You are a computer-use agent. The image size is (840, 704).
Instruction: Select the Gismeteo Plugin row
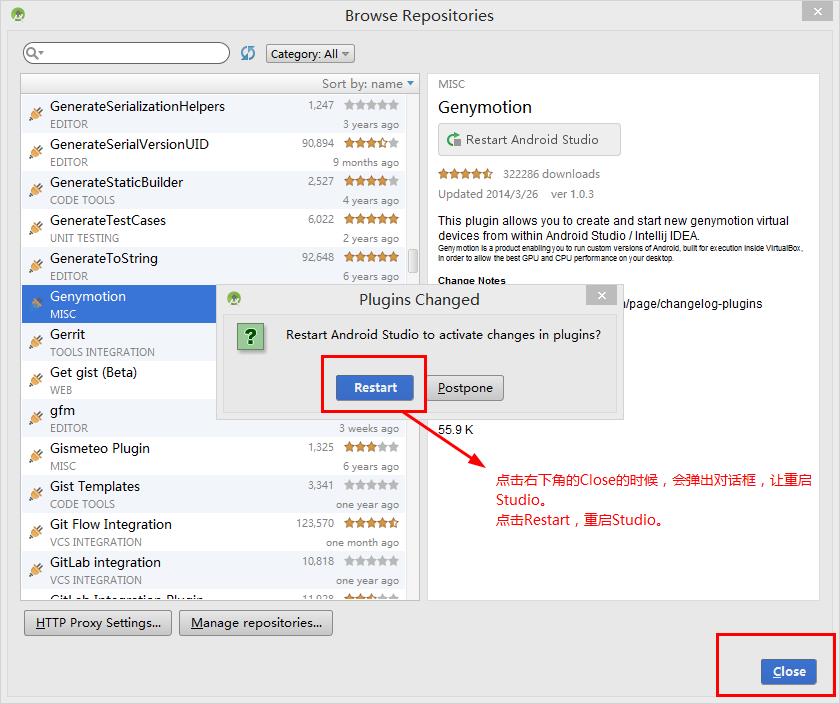(214, 456)
